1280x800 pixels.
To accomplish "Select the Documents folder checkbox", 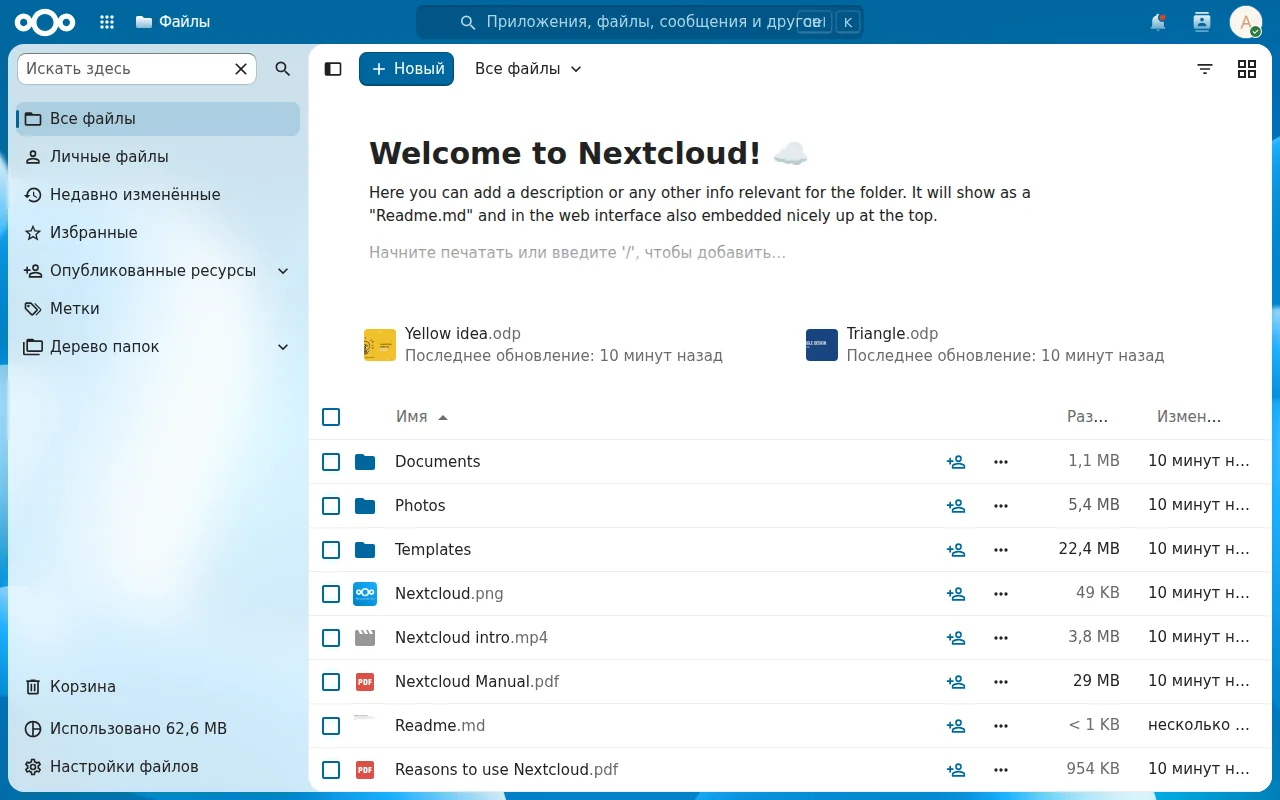I will (x=331, y=462).
